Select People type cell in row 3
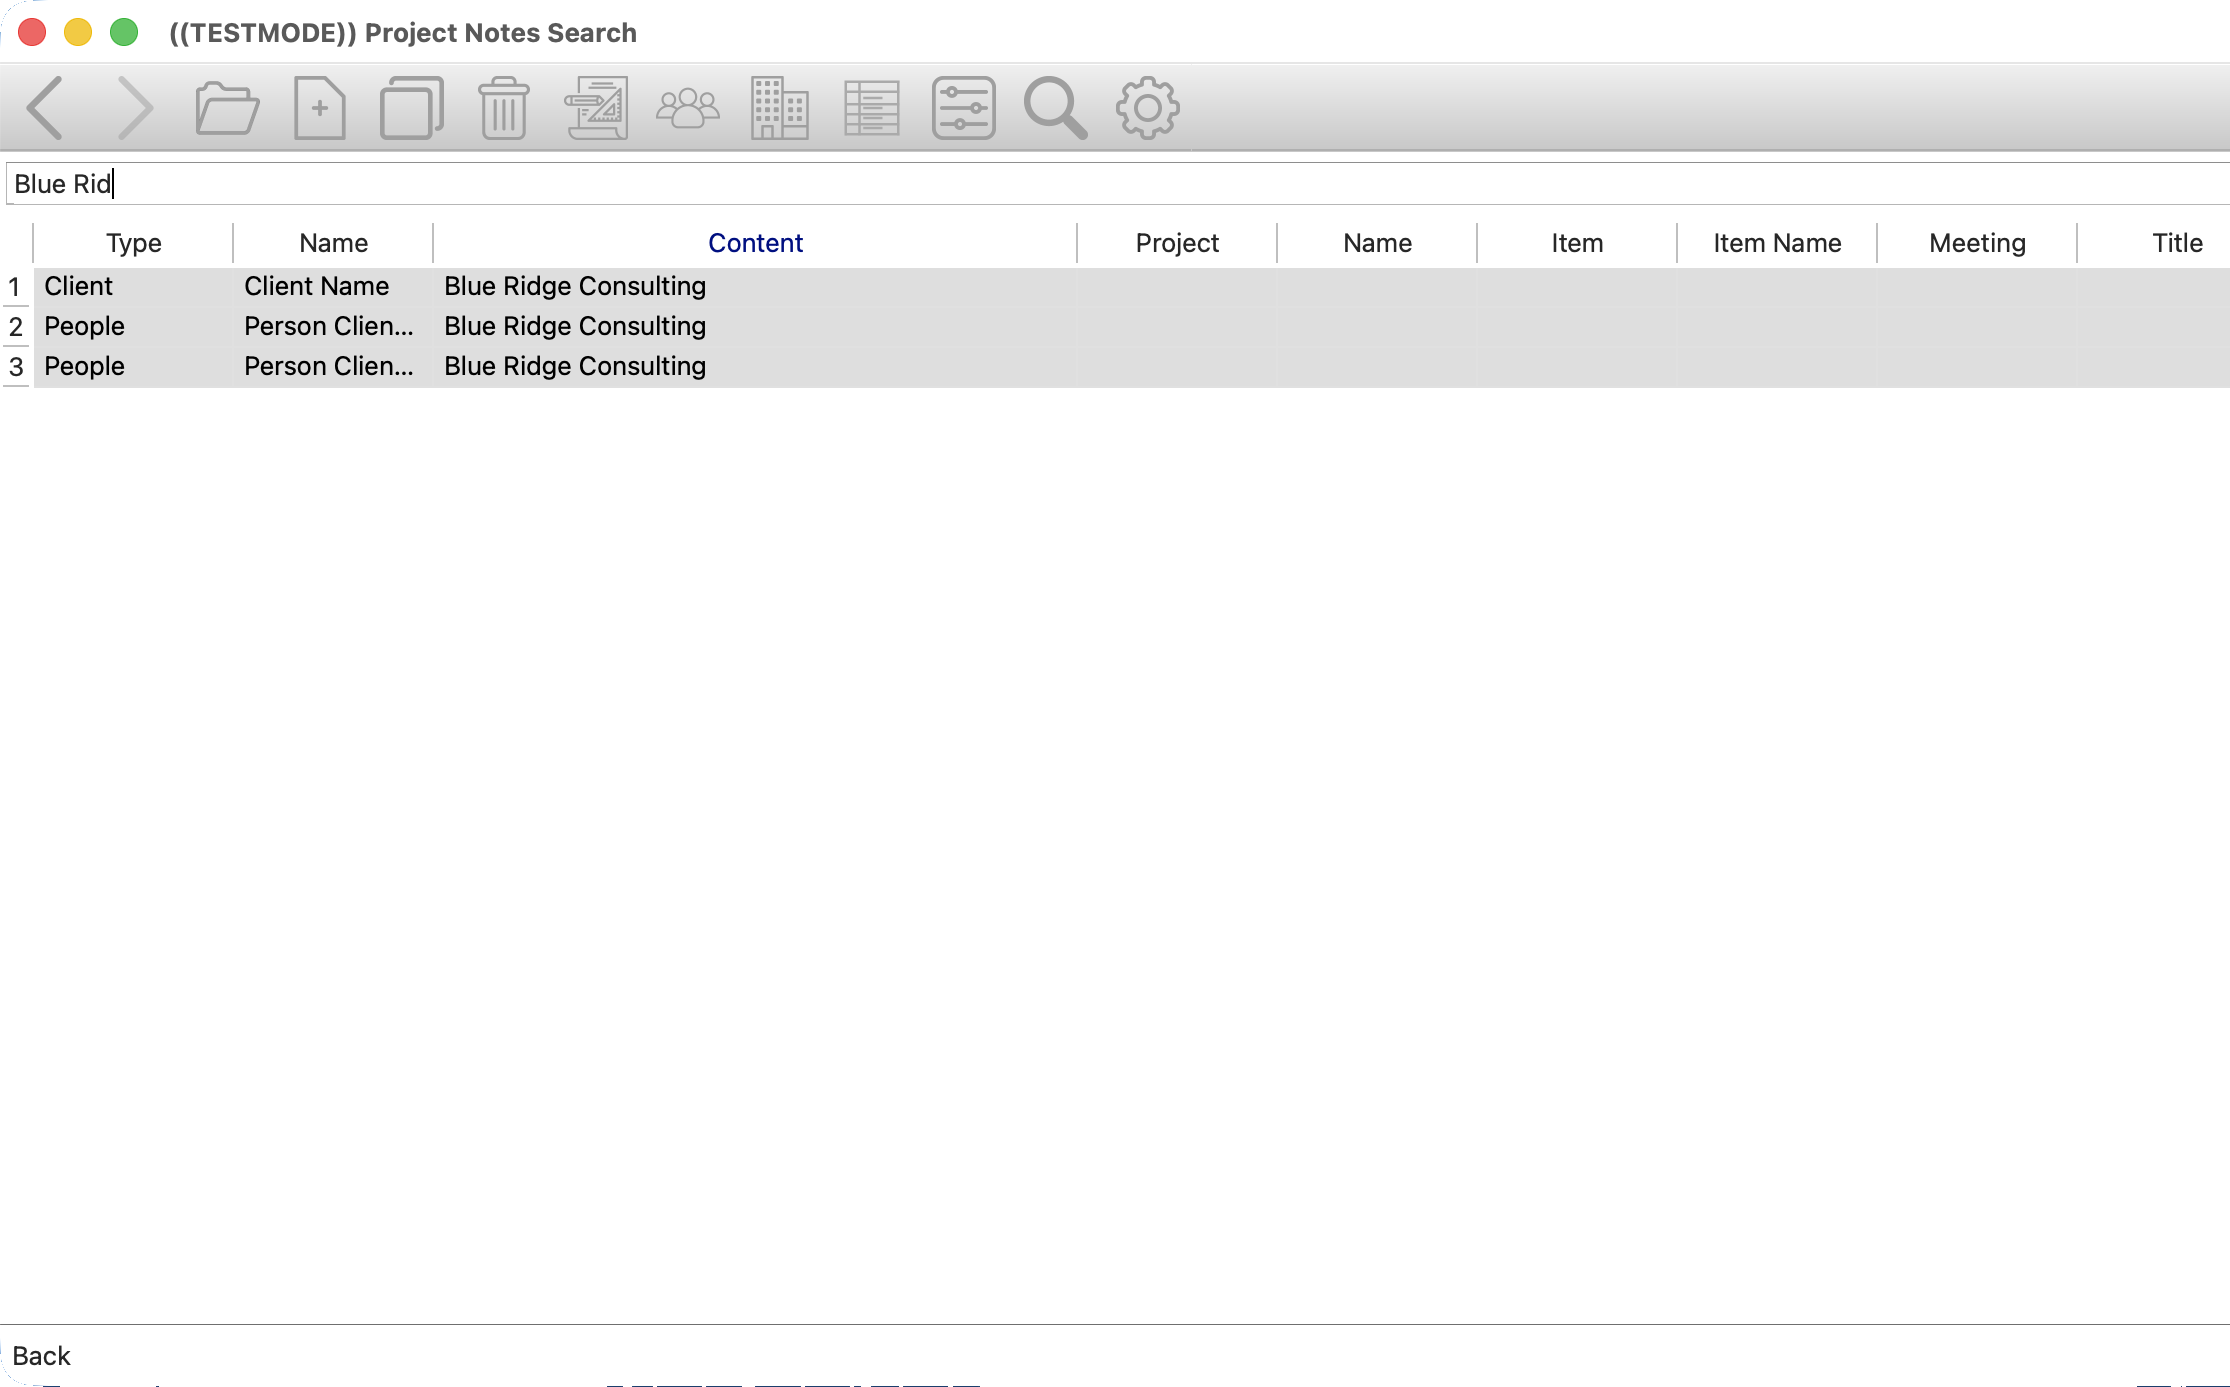Screen dimensions: 2230x1387 coord(133,367)
